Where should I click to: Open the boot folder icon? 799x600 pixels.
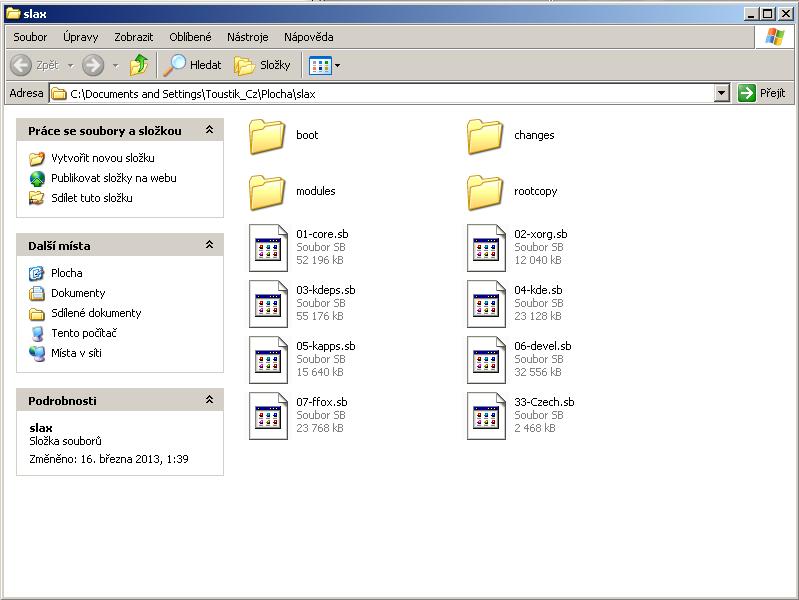[267, 136]
